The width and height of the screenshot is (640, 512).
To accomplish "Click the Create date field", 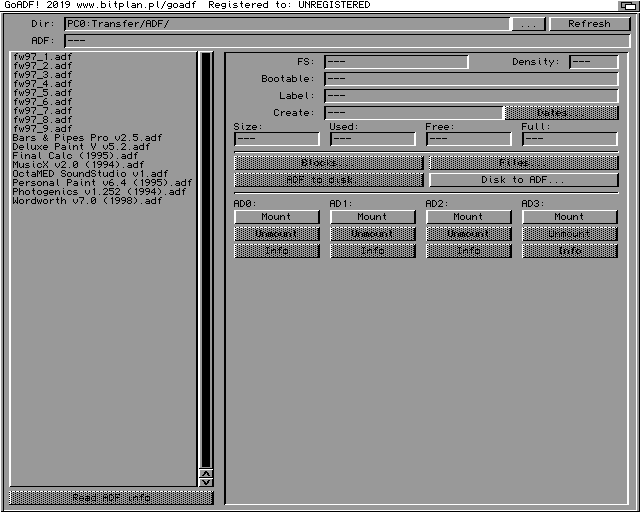I will pos(413,113).
